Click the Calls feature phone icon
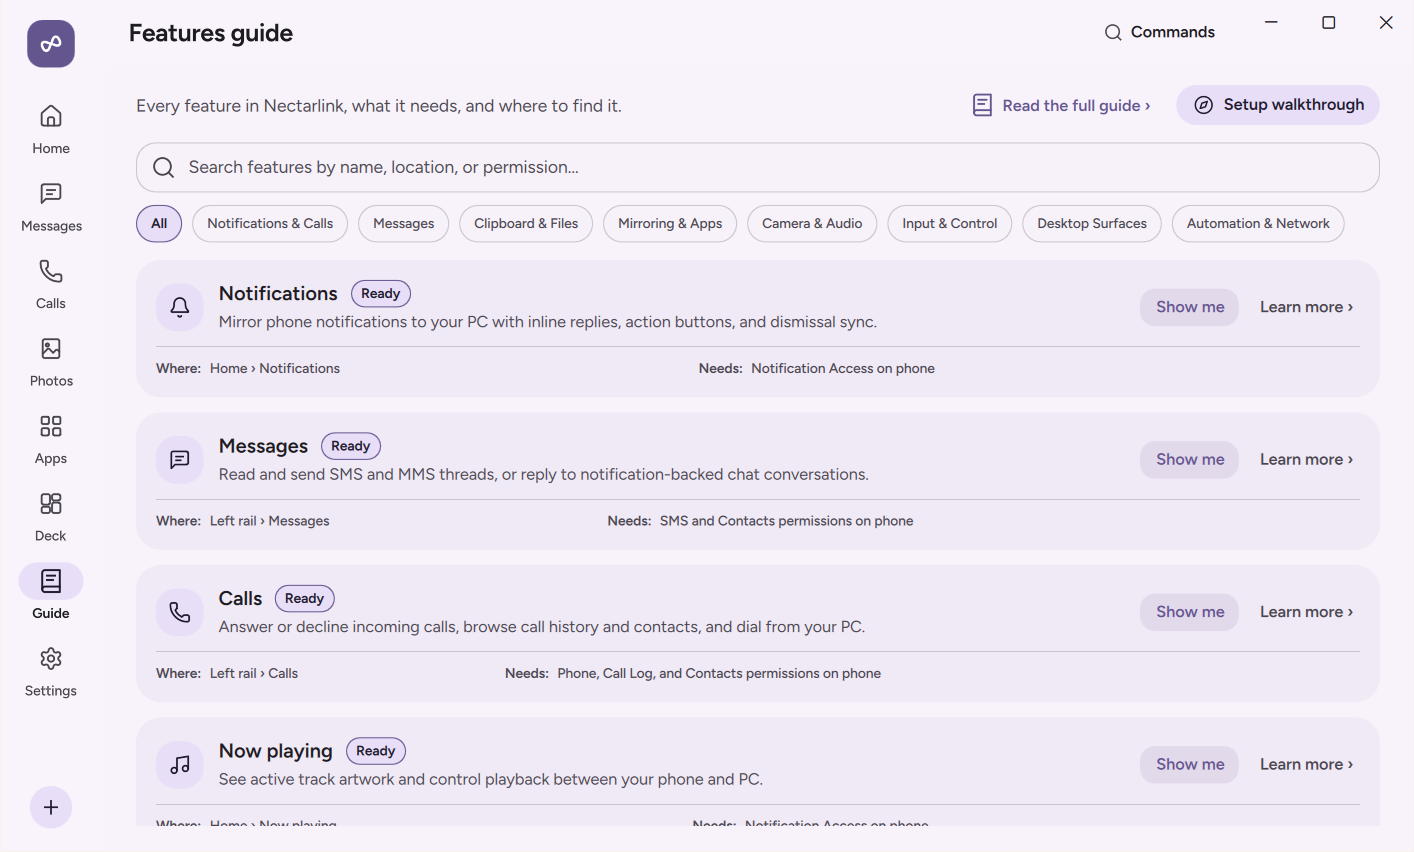This screenshot has height=852, width=1414. (180, 612)
